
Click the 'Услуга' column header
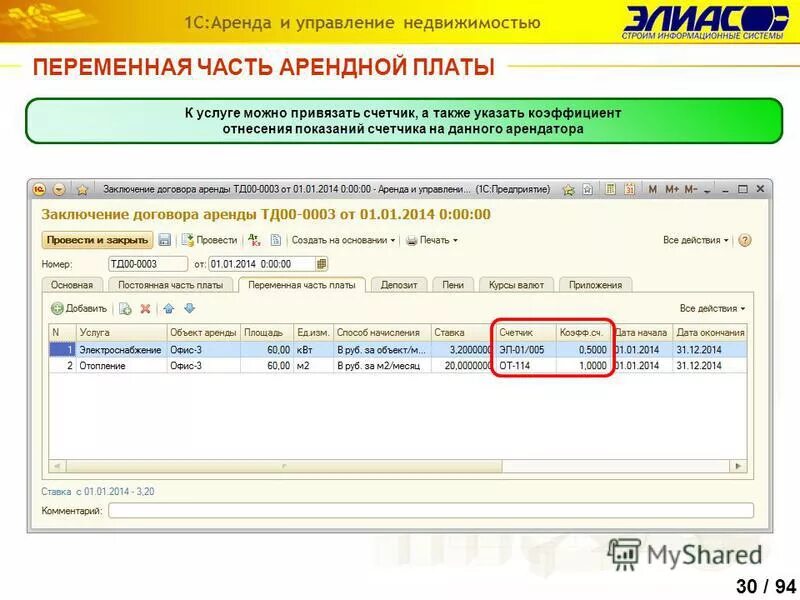pos(121,332)
